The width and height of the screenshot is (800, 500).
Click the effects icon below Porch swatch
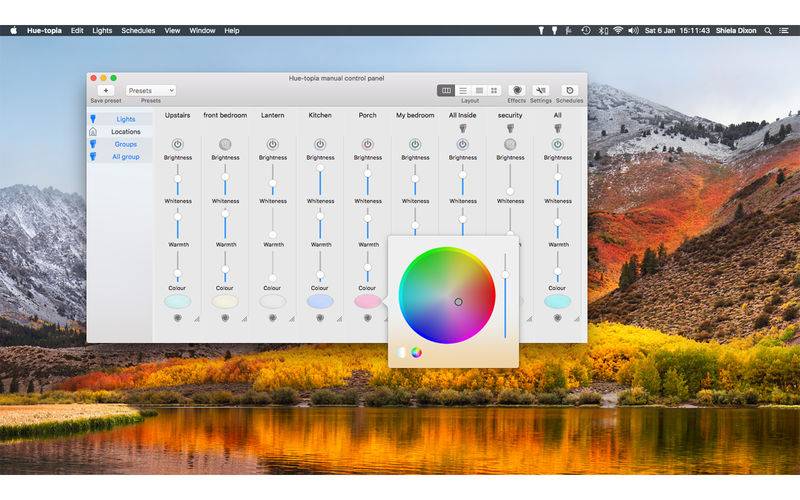click(367, 318)
